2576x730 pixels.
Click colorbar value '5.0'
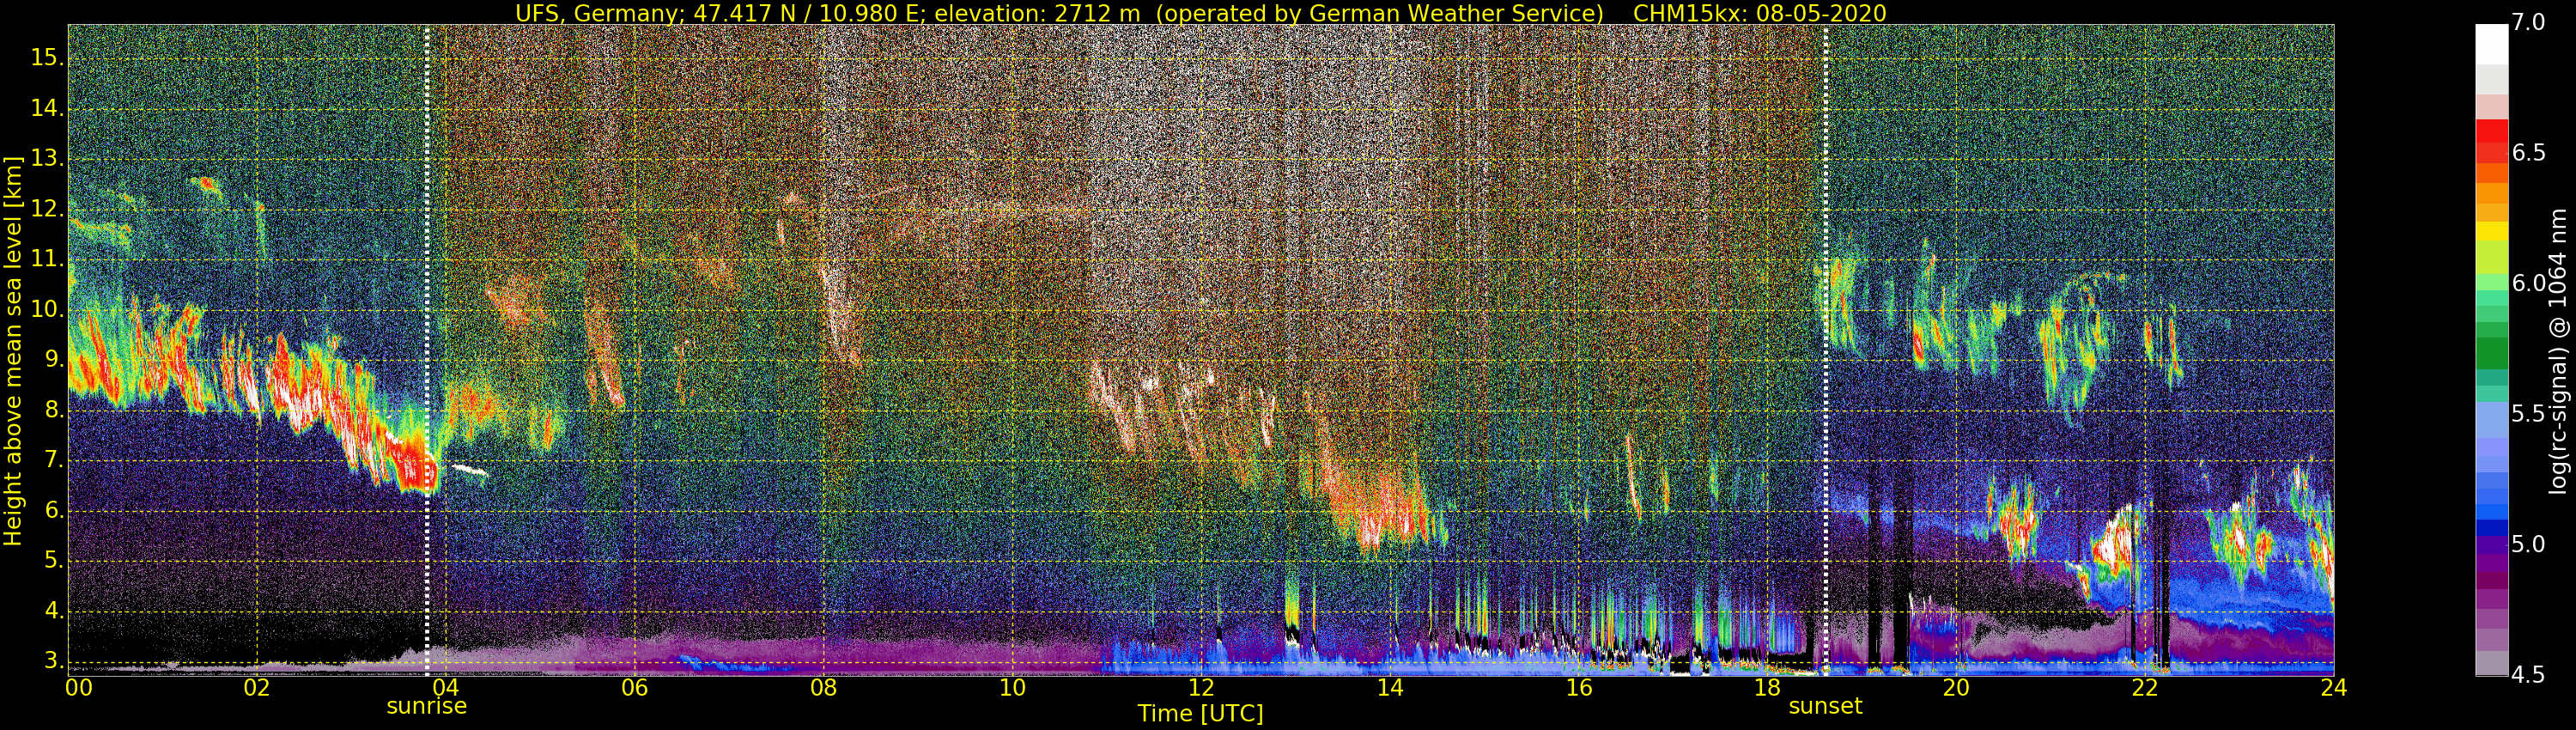[x=2529, y=545]
